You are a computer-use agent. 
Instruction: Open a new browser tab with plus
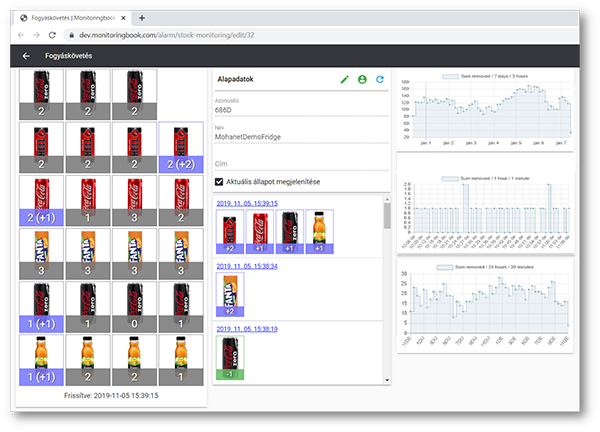pos(142,18)
